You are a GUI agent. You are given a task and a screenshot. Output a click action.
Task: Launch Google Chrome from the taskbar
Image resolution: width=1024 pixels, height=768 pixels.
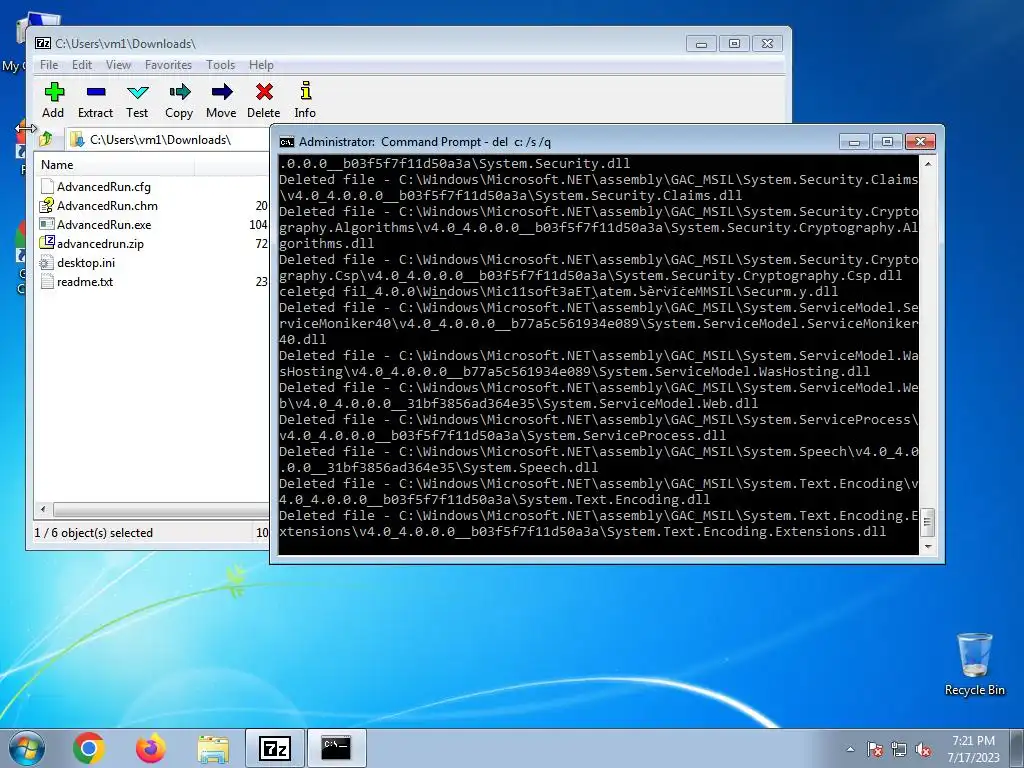[89, 748]
